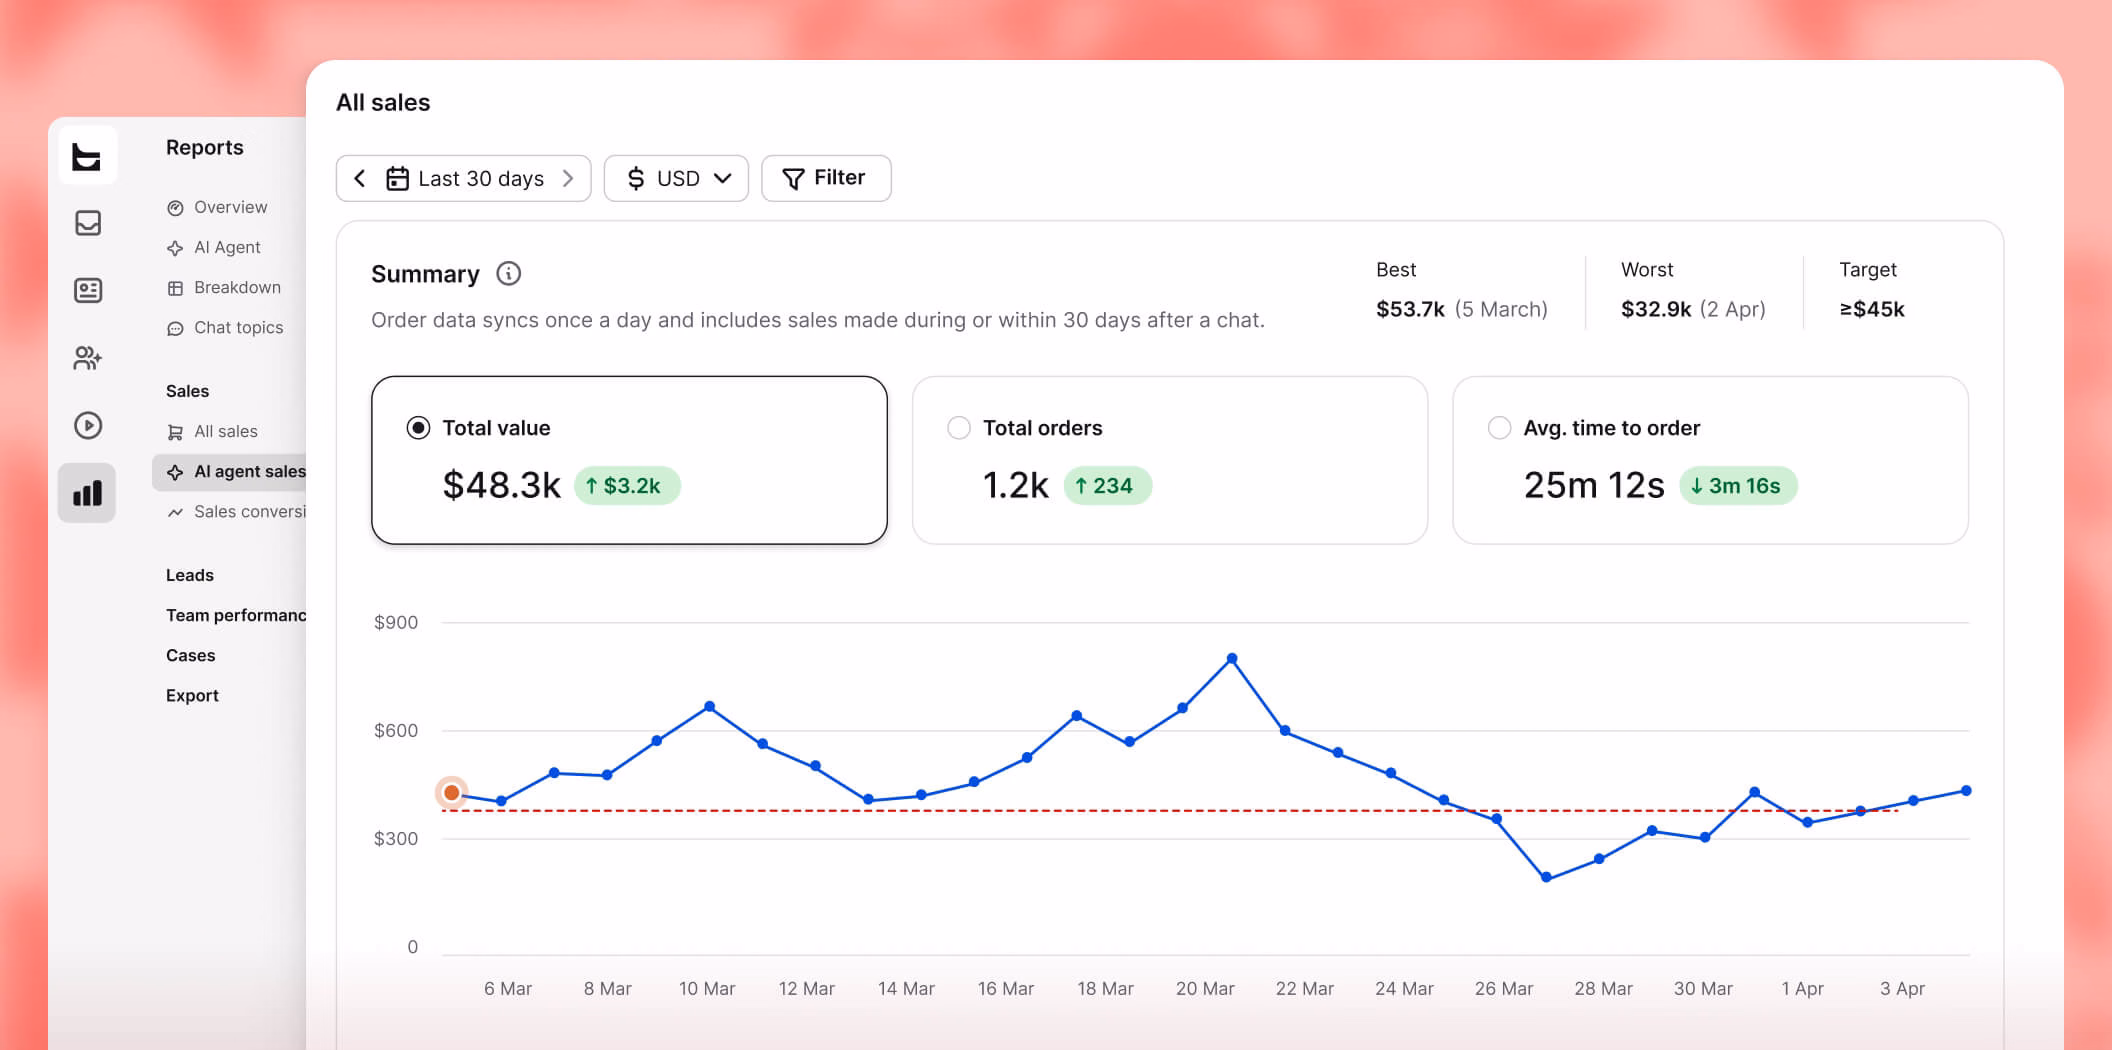
Task: Click the $900 y-axis label
Action: pyautogui.click(x=396, y=622)
